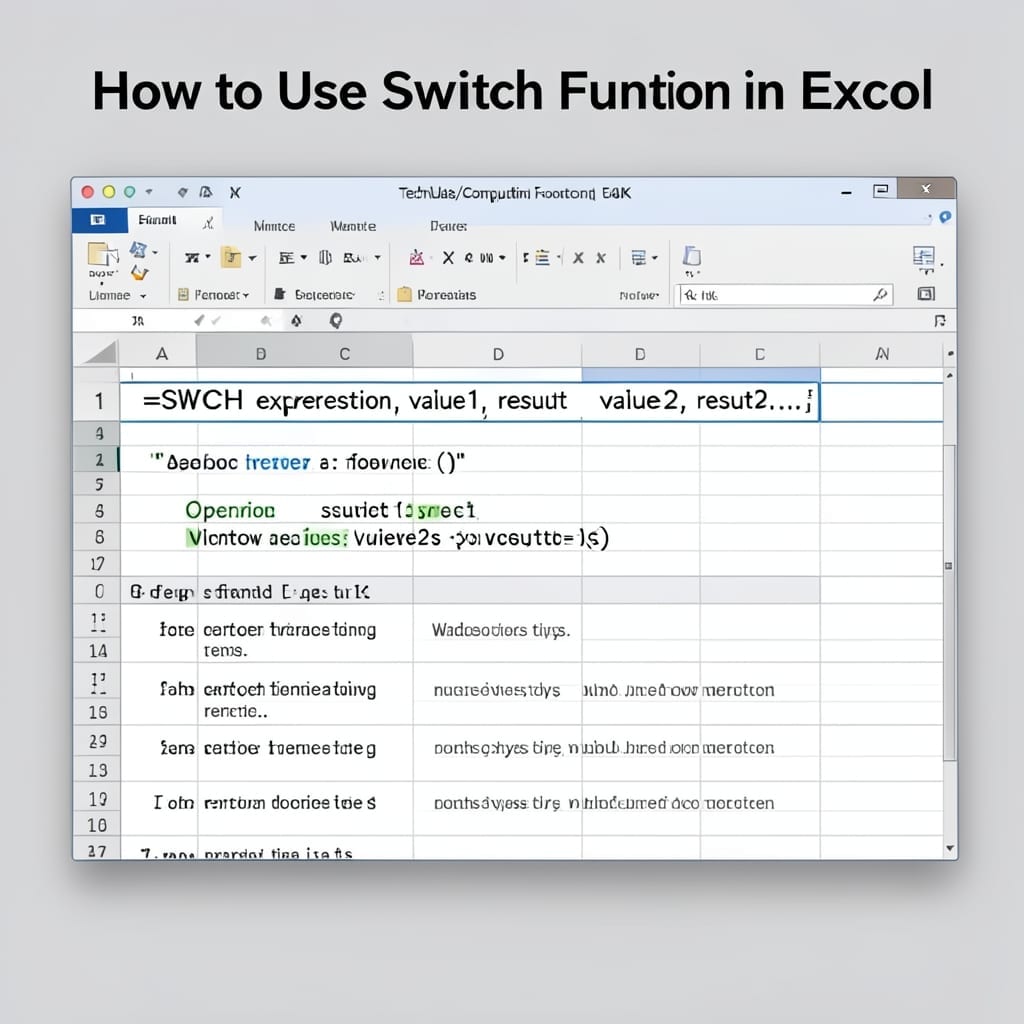Click the small window box icon near search
Image resolution: width=1024 pixels, height=1024 pixels.
(925, 294)
